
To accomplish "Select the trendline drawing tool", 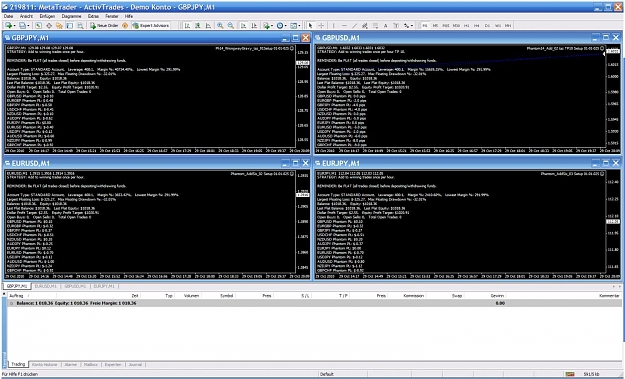I will [x=355, y=26].
